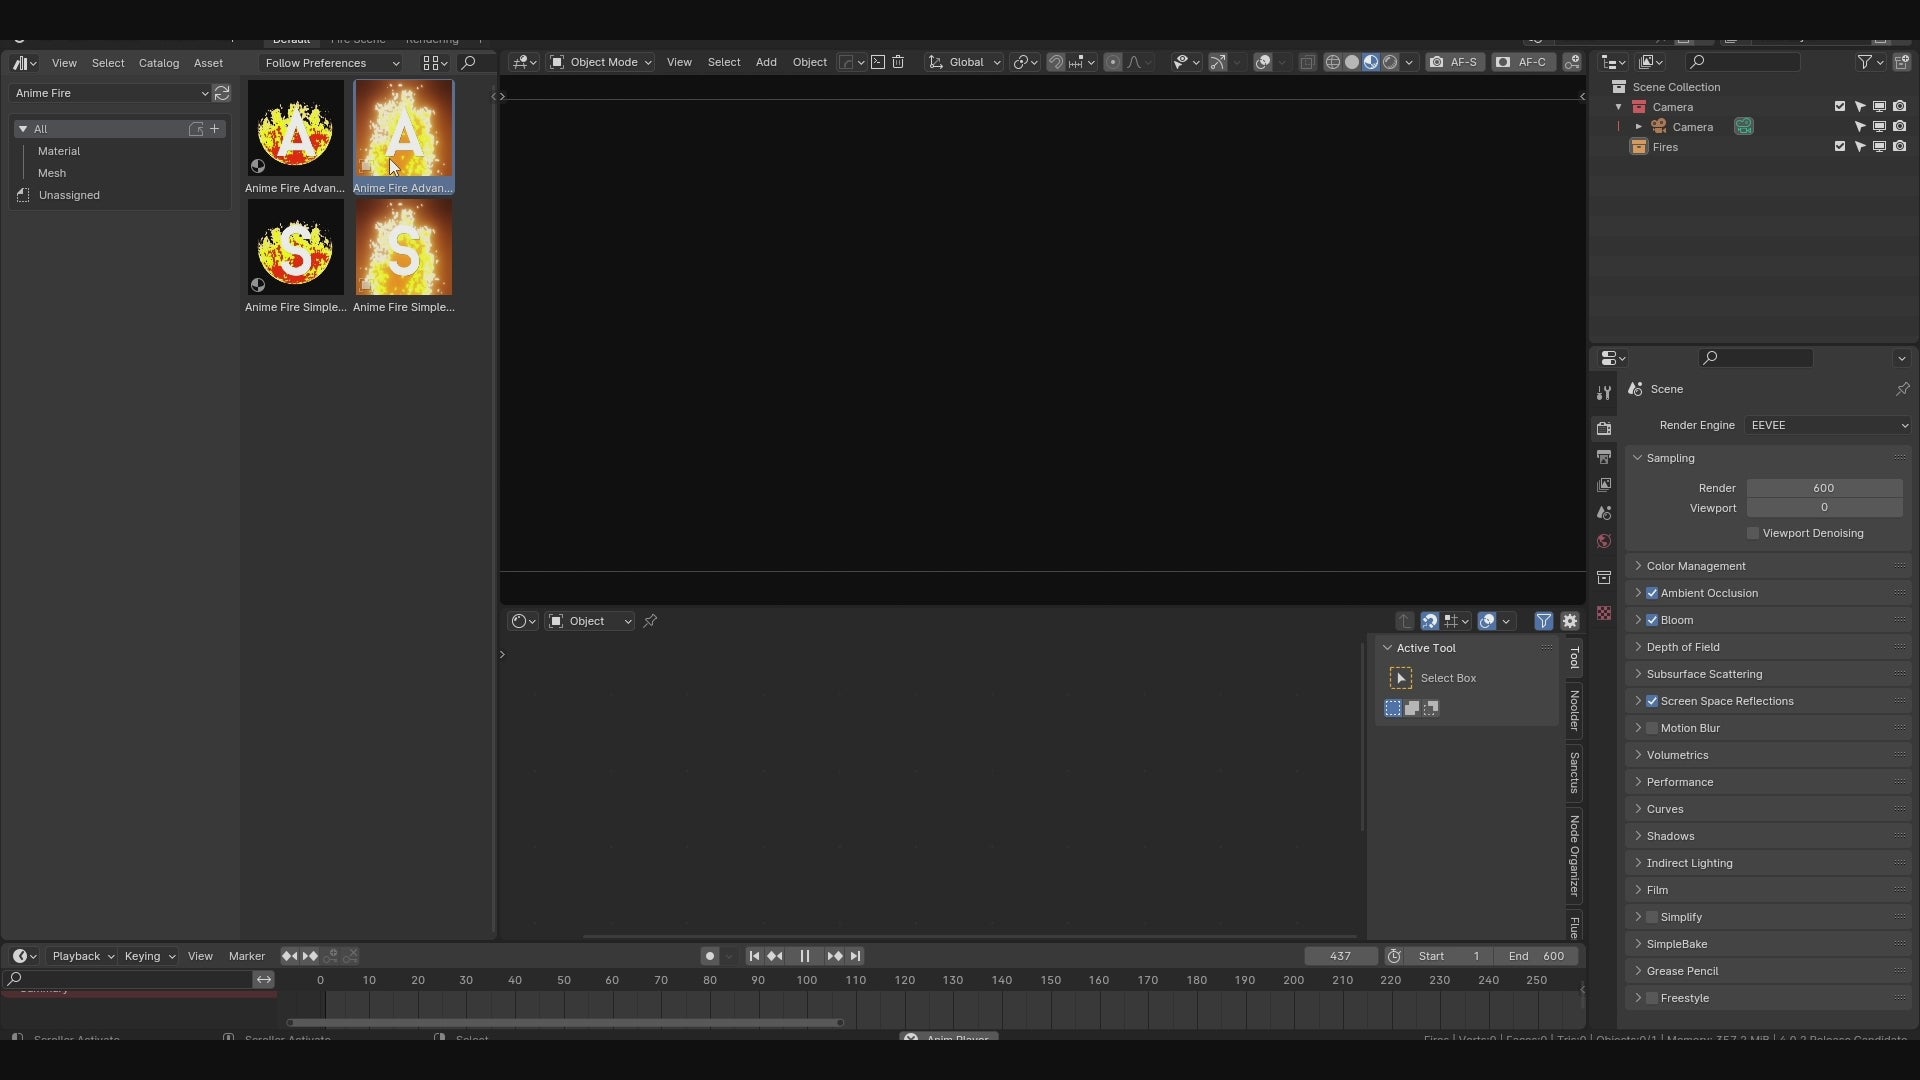Click the Select Box tool icon
Viewport: 1920px width, 1080px height.
click(x=1401, y=678)
